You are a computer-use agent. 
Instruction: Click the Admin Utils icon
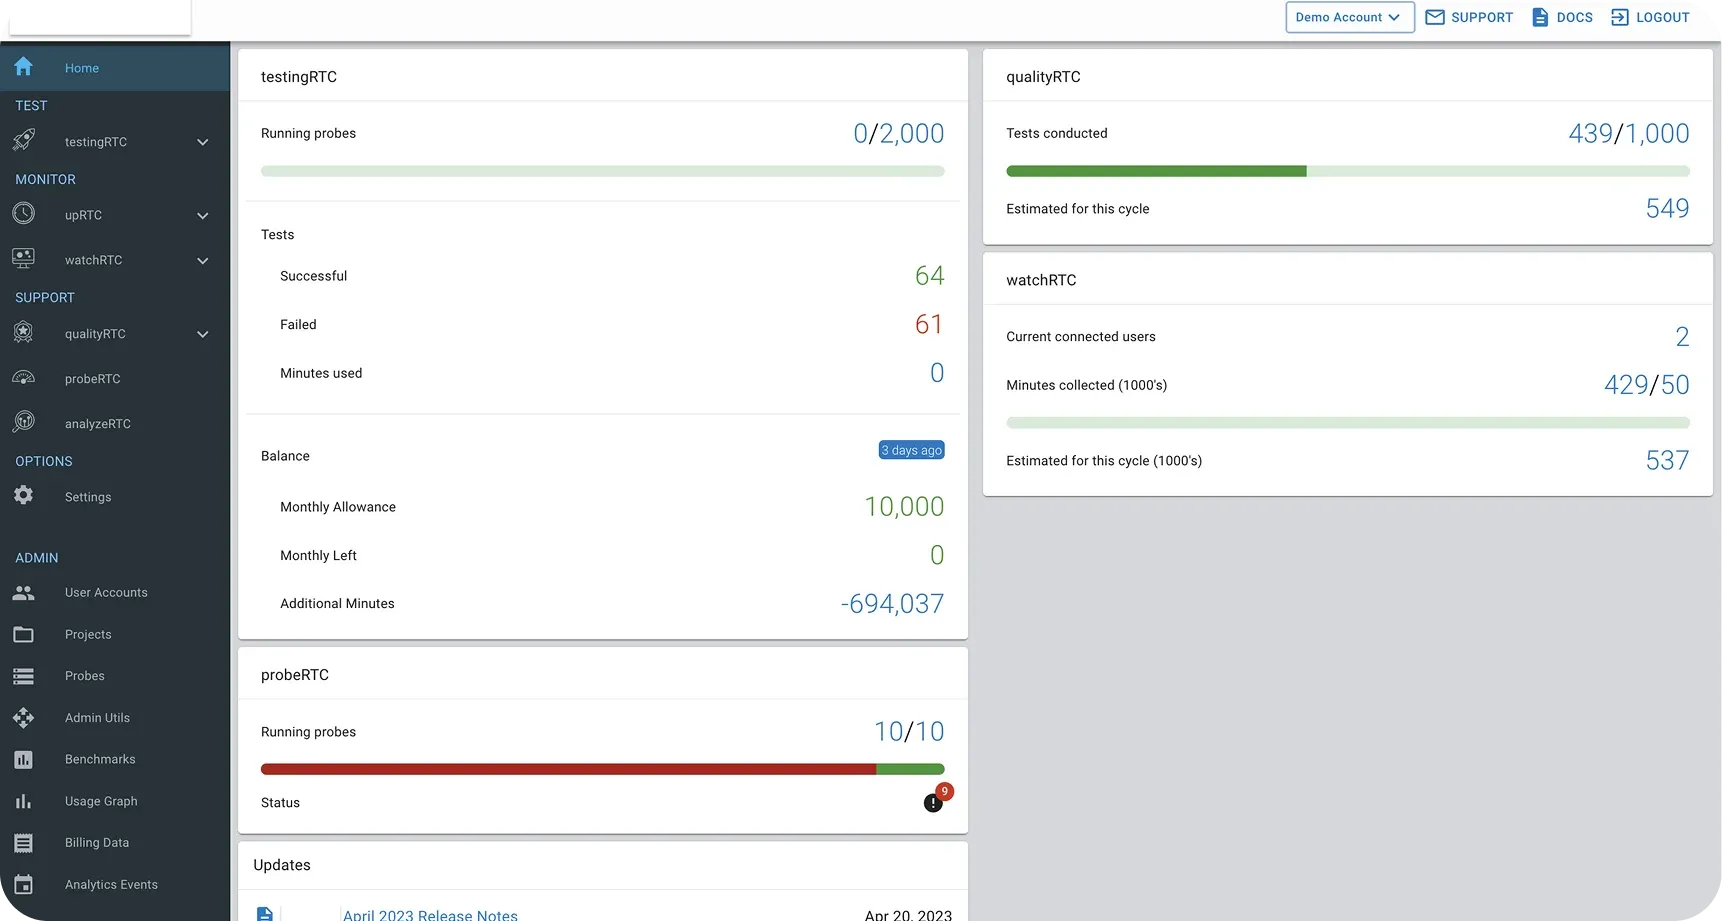coord(24,717)
